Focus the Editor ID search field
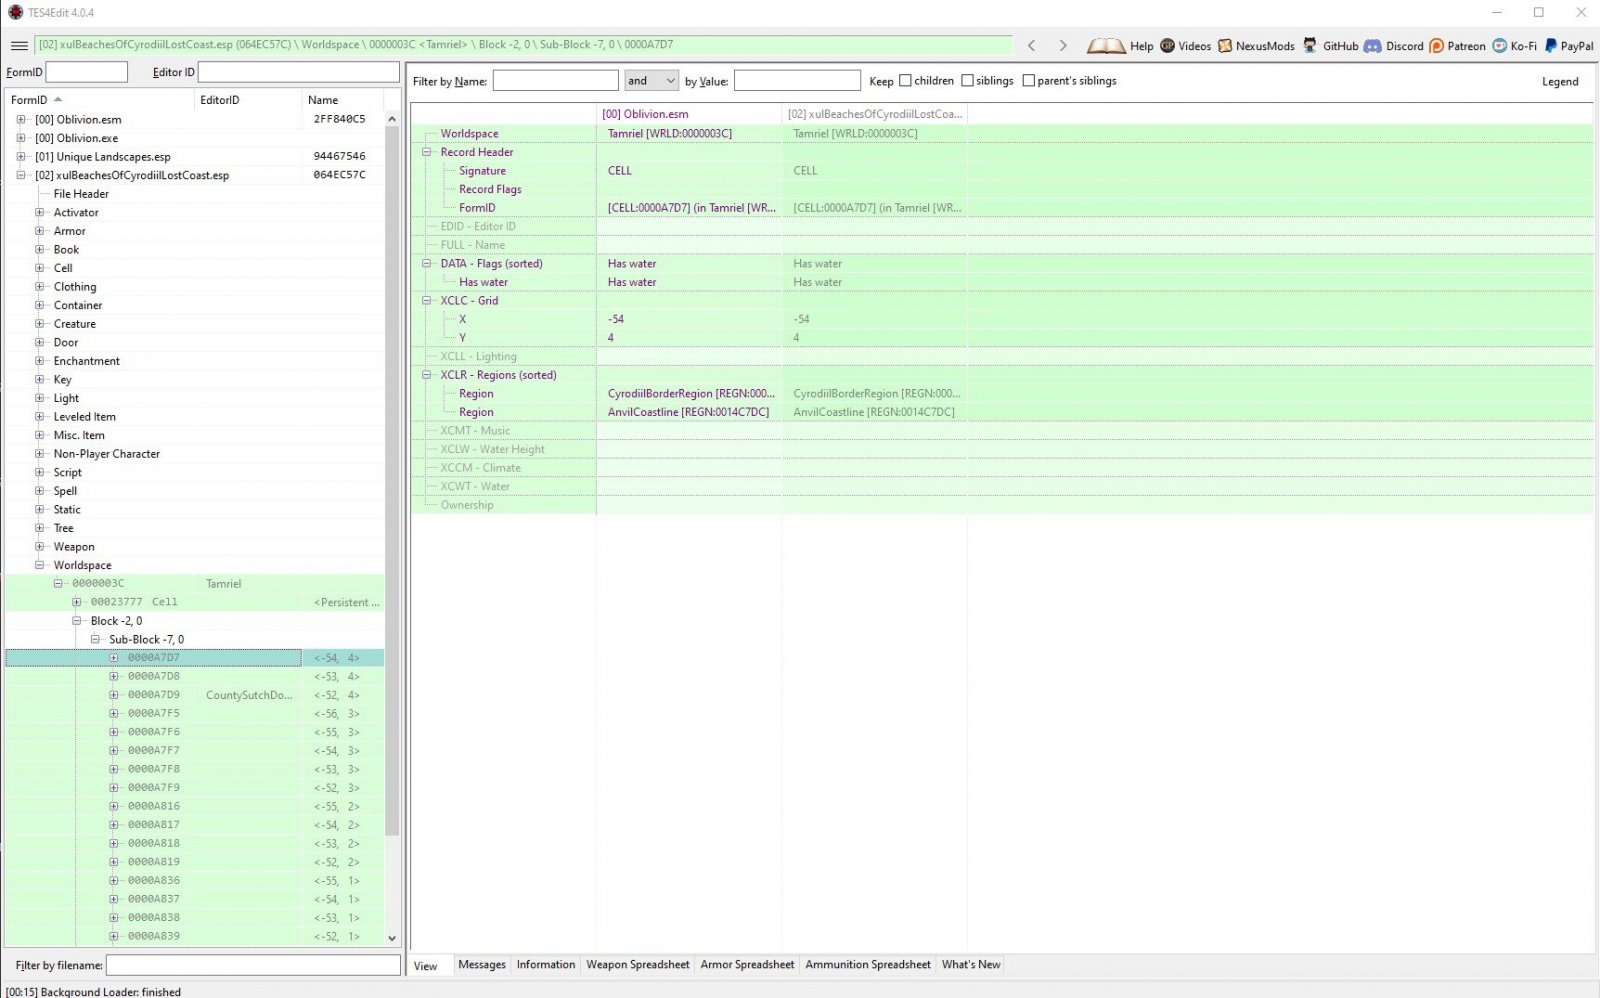Image resolution: width=1600 pixels, height=998 pixels. [x=299, y=72]
